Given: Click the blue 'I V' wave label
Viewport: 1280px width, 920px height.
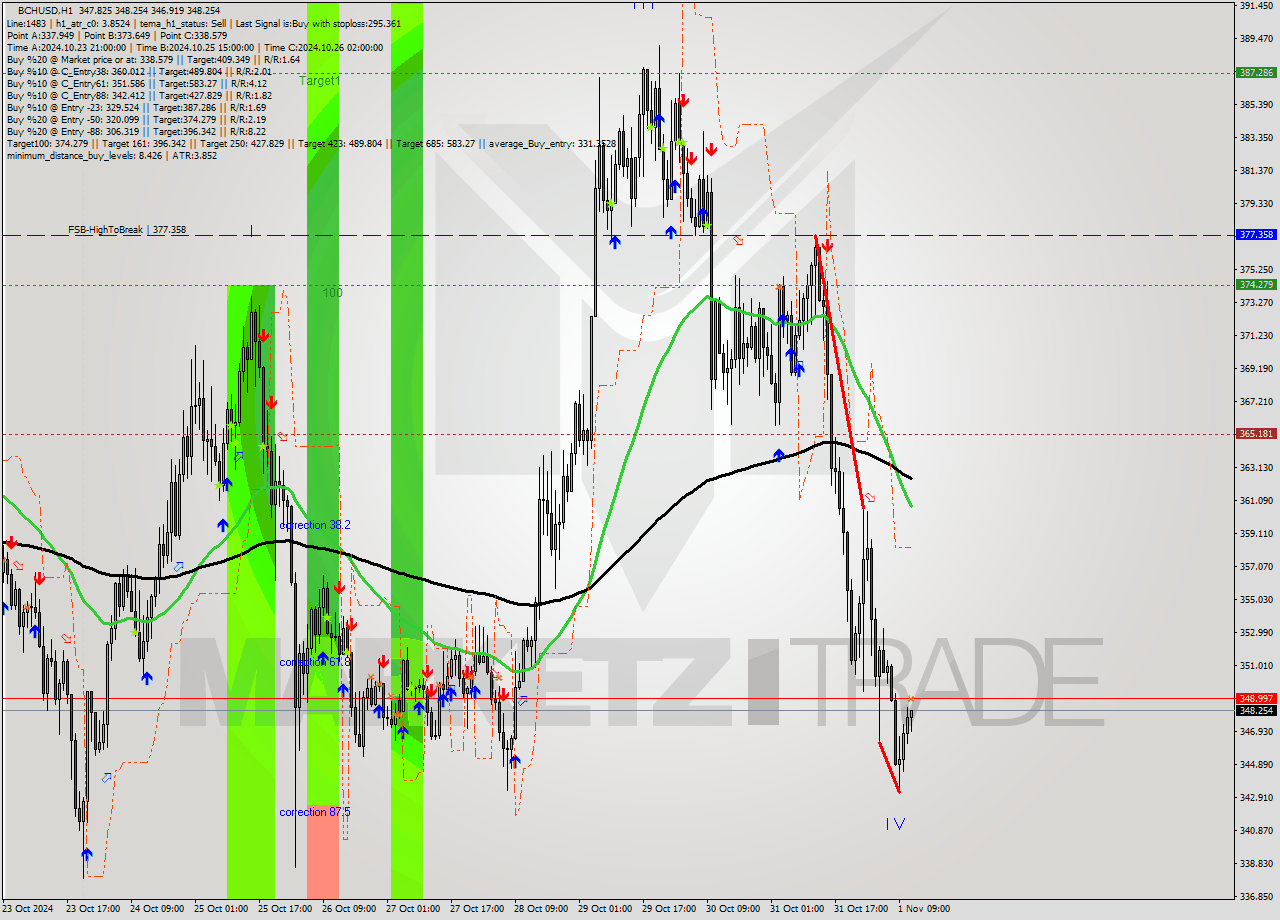Looking at the screenshot, I should [x=895, y=824].
